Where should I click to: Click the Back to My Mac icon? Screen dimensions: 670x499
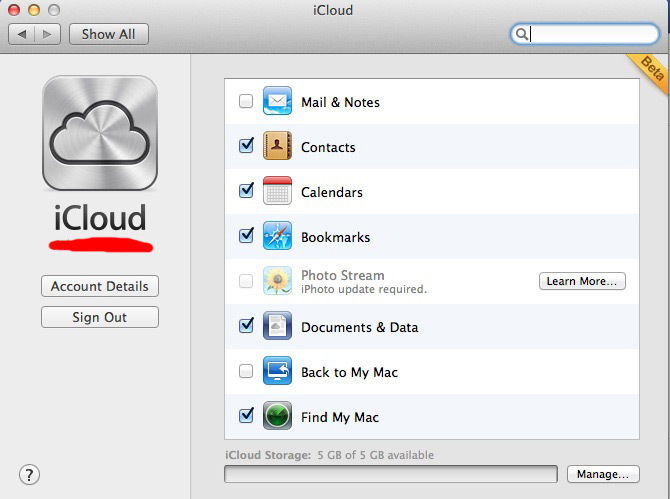click(x=277, y=372)
